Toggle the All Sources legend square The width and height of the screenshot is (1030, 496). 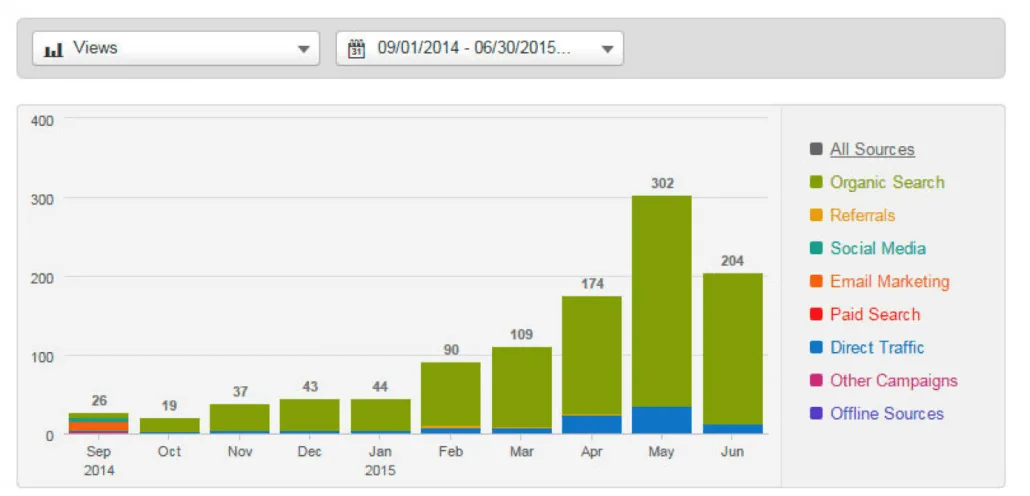coord(816,150)
